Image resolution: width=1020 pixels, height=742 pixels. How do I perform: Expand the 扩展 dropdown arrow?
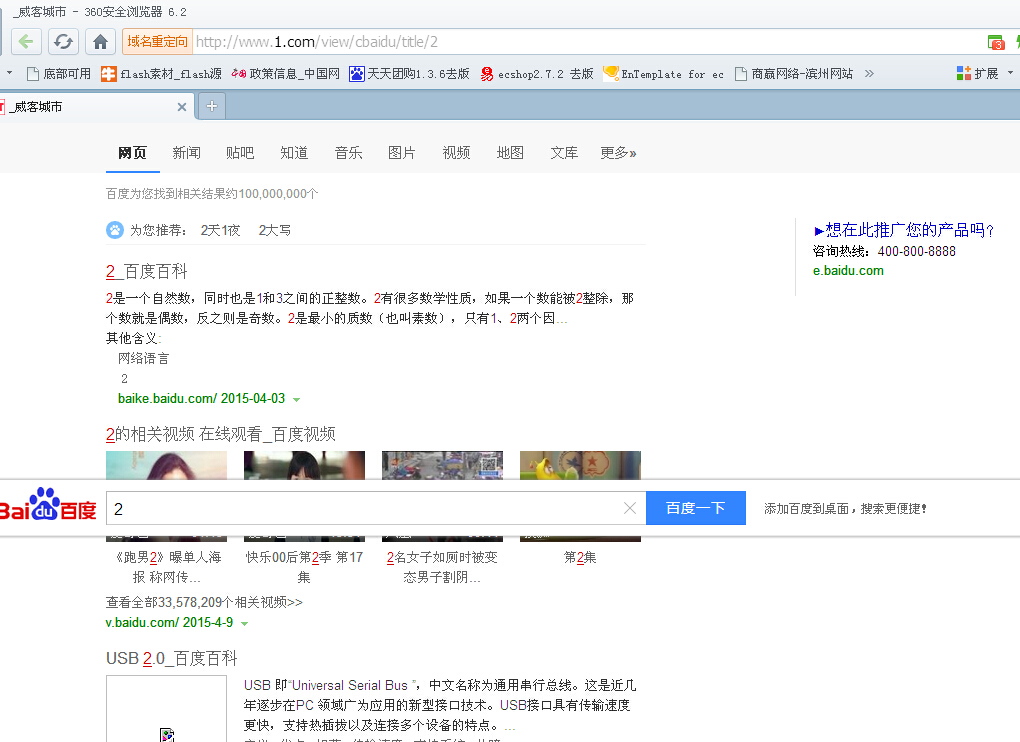coord(1010,73)
